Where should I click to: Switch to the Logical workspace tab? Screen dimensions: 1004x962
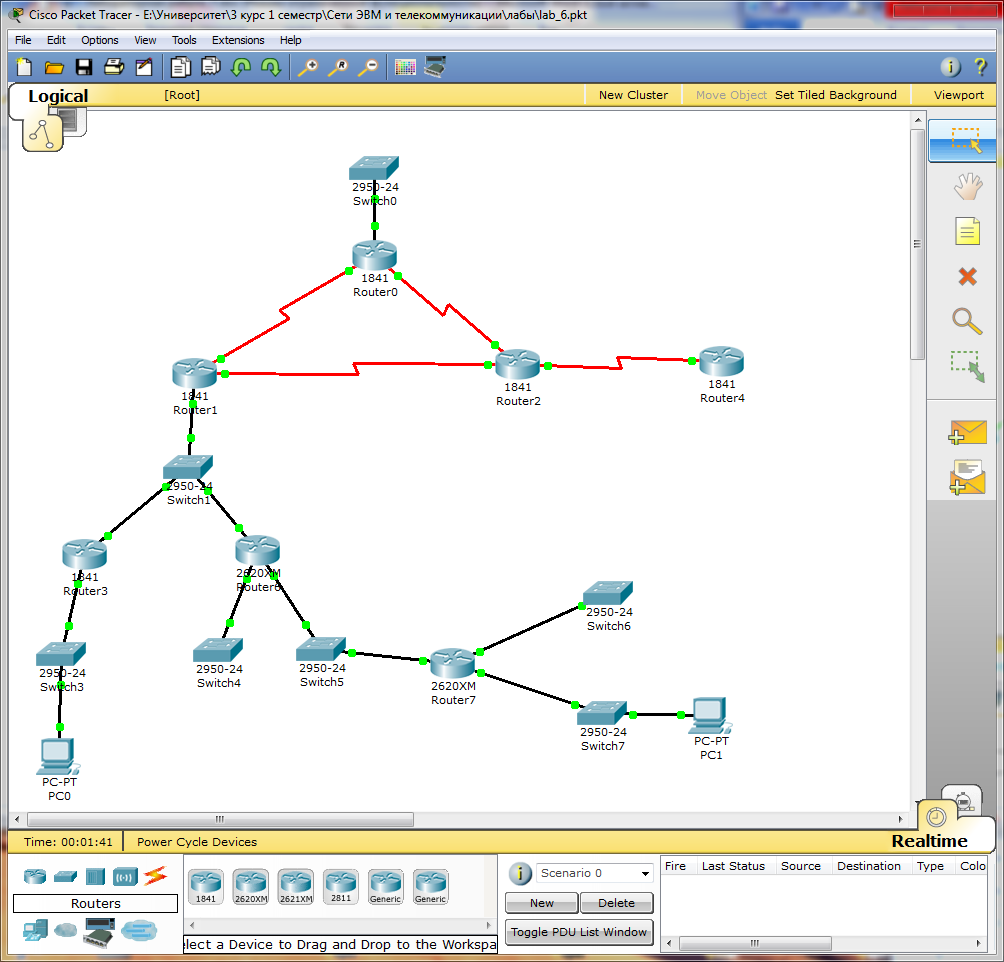point(58,96)
